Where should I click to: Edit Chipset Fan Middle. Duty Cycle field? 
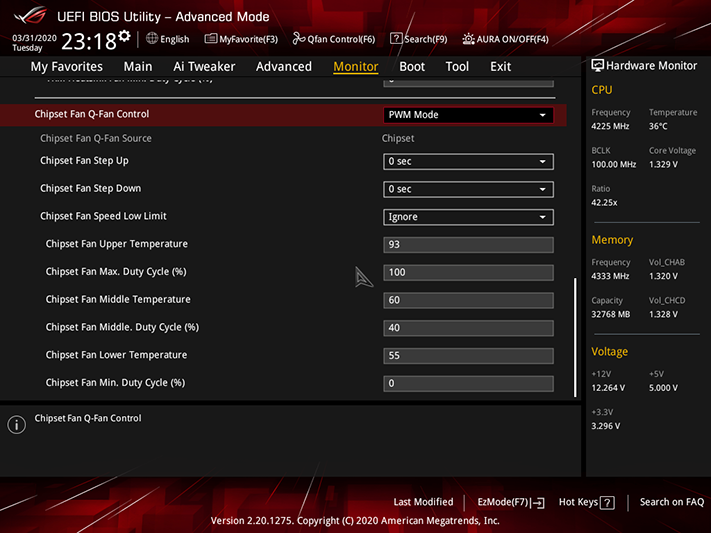[x=468, y=328]
